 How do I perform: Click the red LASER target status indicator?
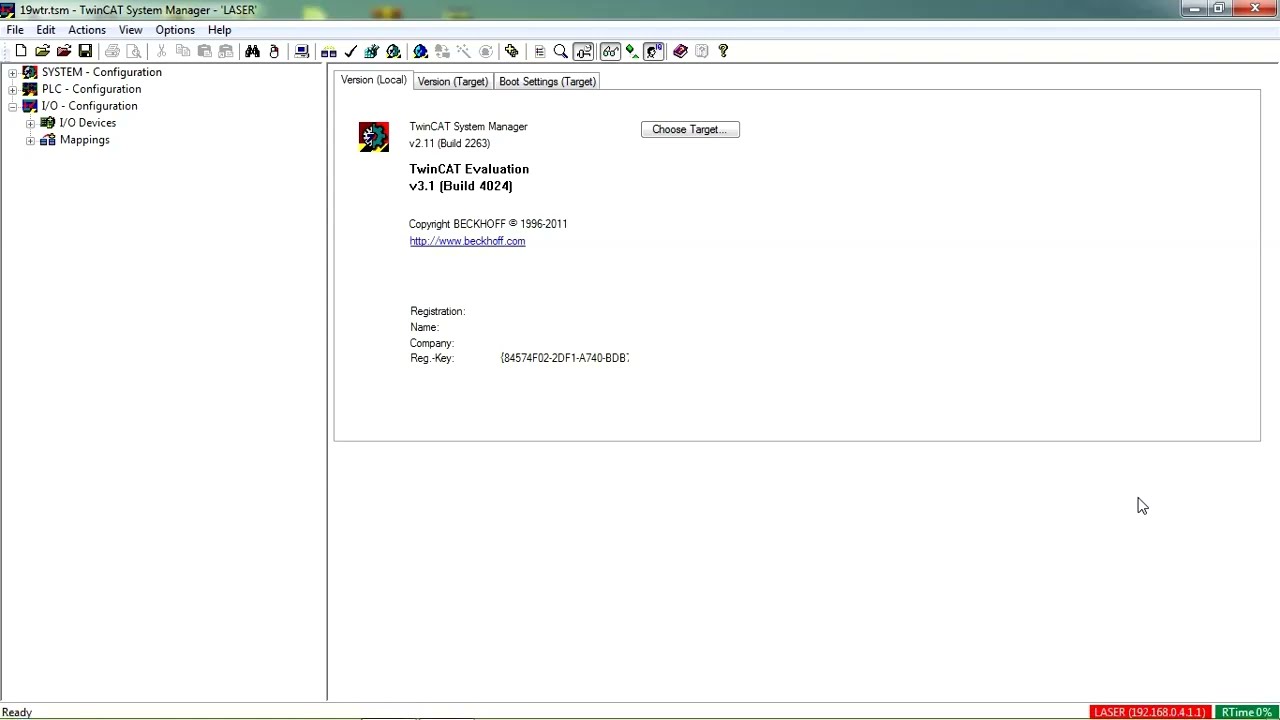1150,712
